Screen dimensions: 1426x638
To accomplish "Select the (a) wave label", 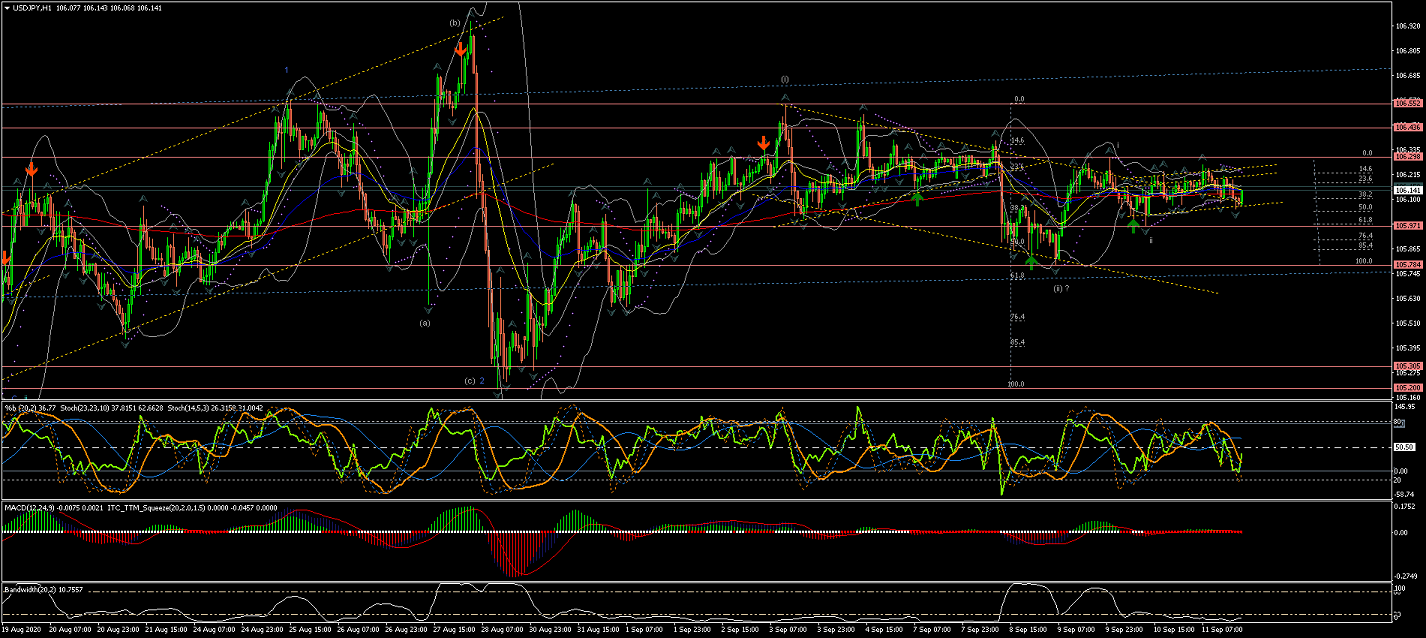I will (425, 323).
